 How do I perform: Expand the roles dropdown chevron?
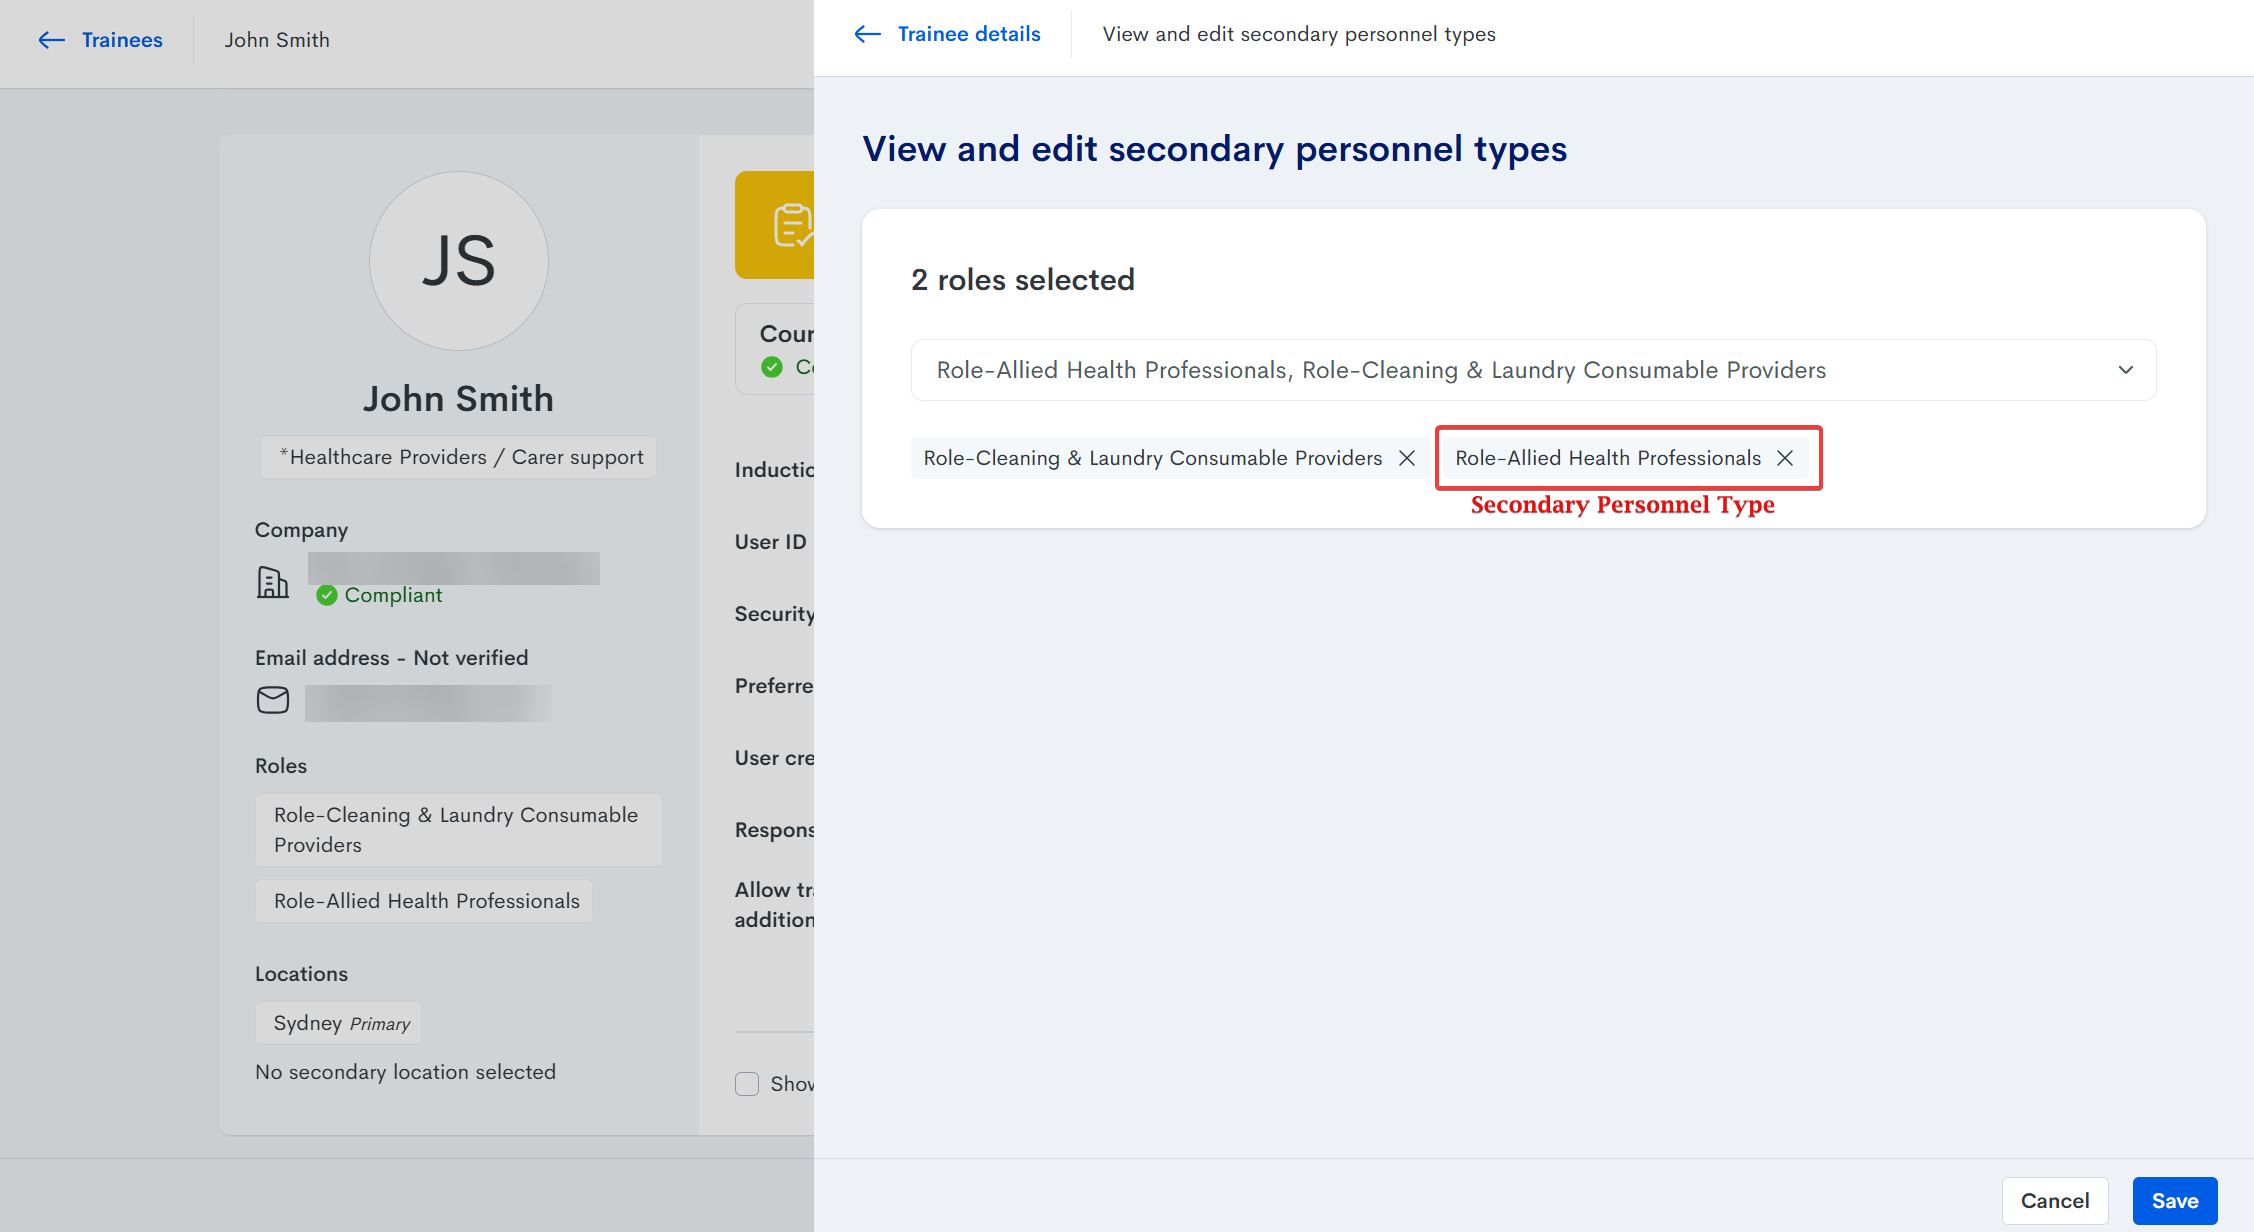coord(2126,370)
